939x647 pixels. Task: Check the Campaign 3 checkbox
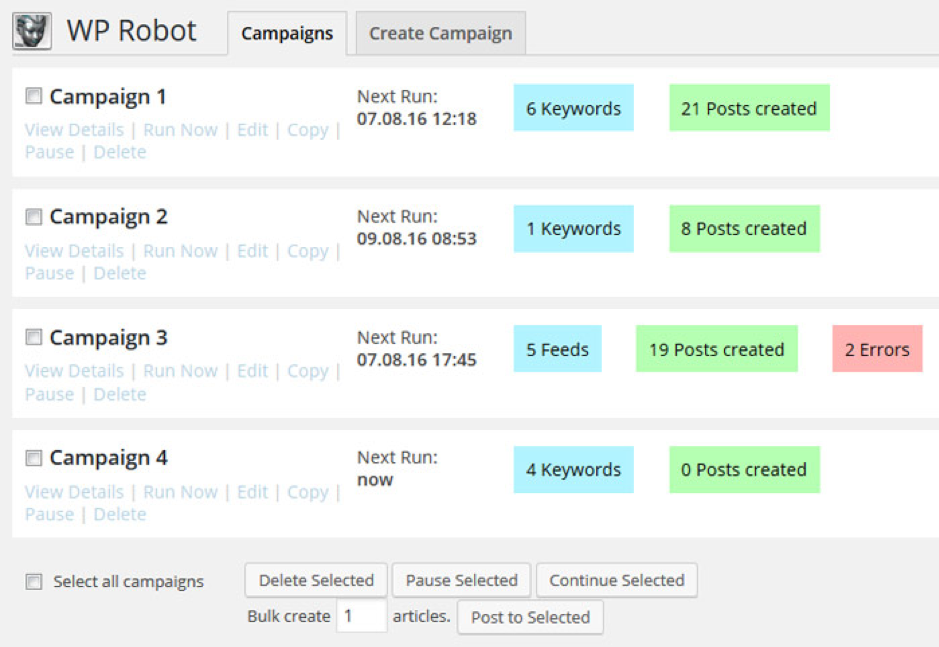(x=33, y=338)
